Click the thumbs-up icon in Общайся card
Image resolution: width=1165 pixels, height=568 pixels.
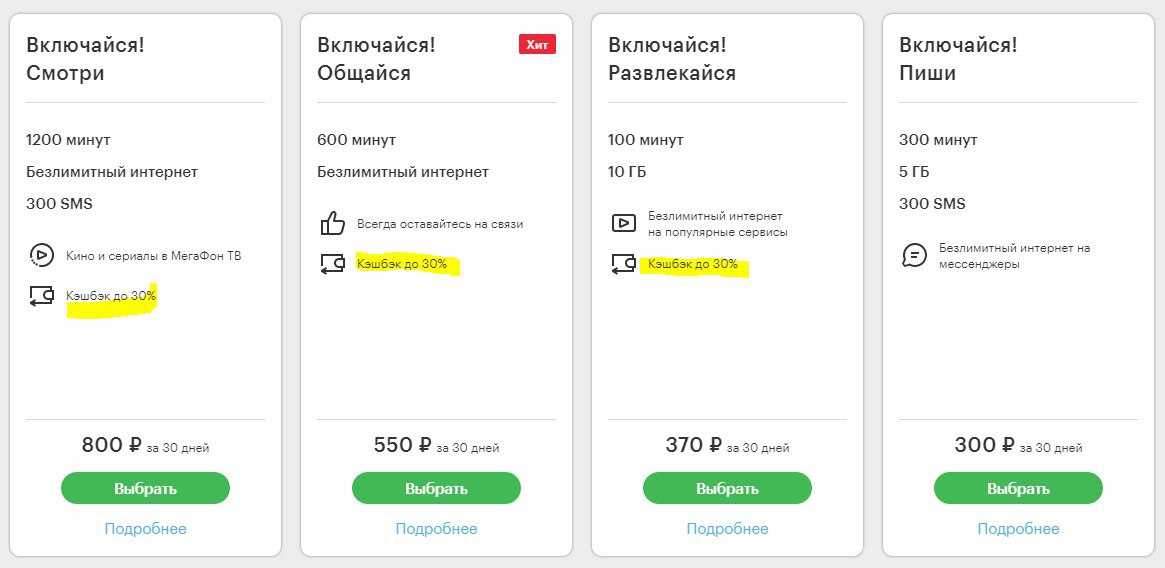pos(333,223)
